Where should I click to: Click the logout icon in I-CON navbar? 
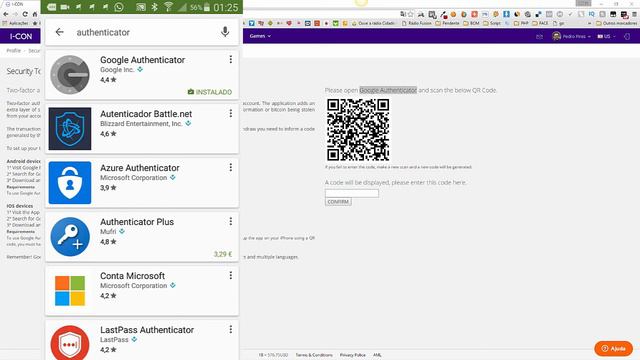coord(627,36)
